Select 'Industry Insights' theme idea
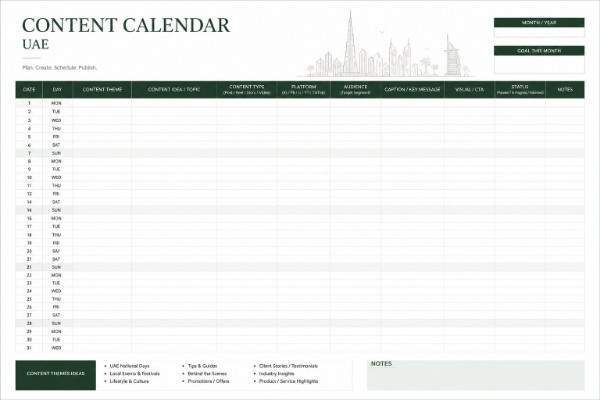The height and width of the screenshot is (400, 600). point(277,374)
